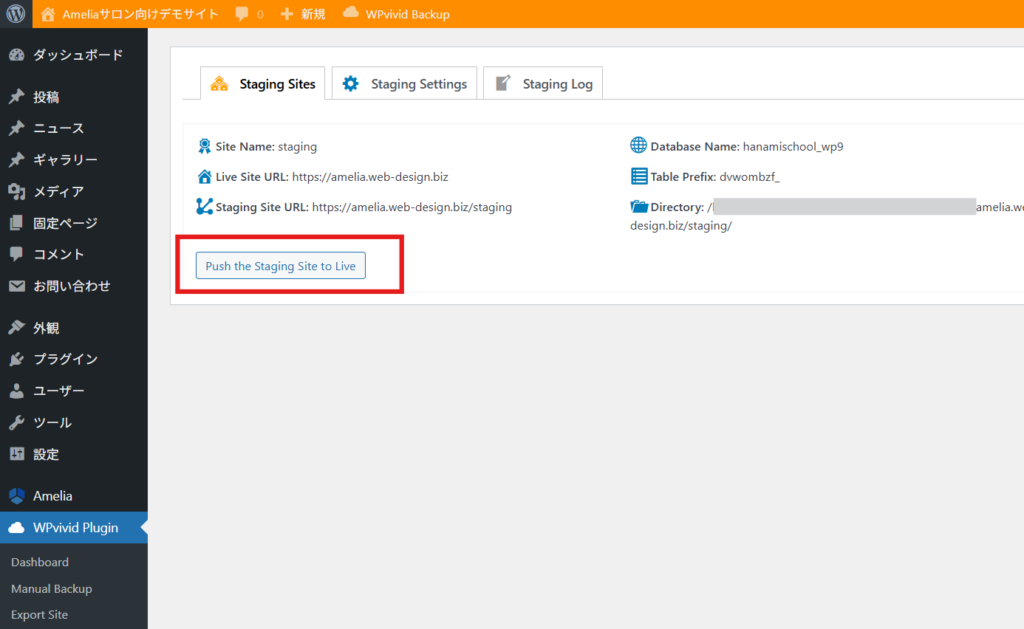Open Export Site submenu item
The width and height of the screenshot is (1024, 629).
pos(39,615)
